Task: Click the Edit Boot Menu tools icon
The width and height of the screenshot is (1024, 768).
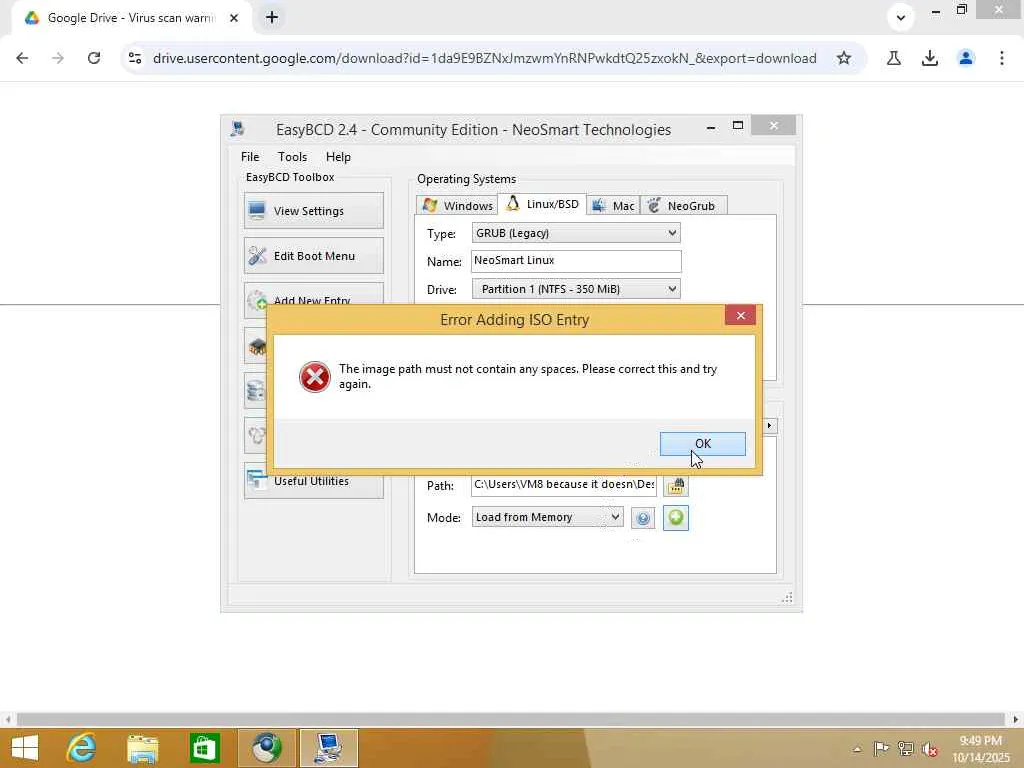Action: (x=257, y=255)
